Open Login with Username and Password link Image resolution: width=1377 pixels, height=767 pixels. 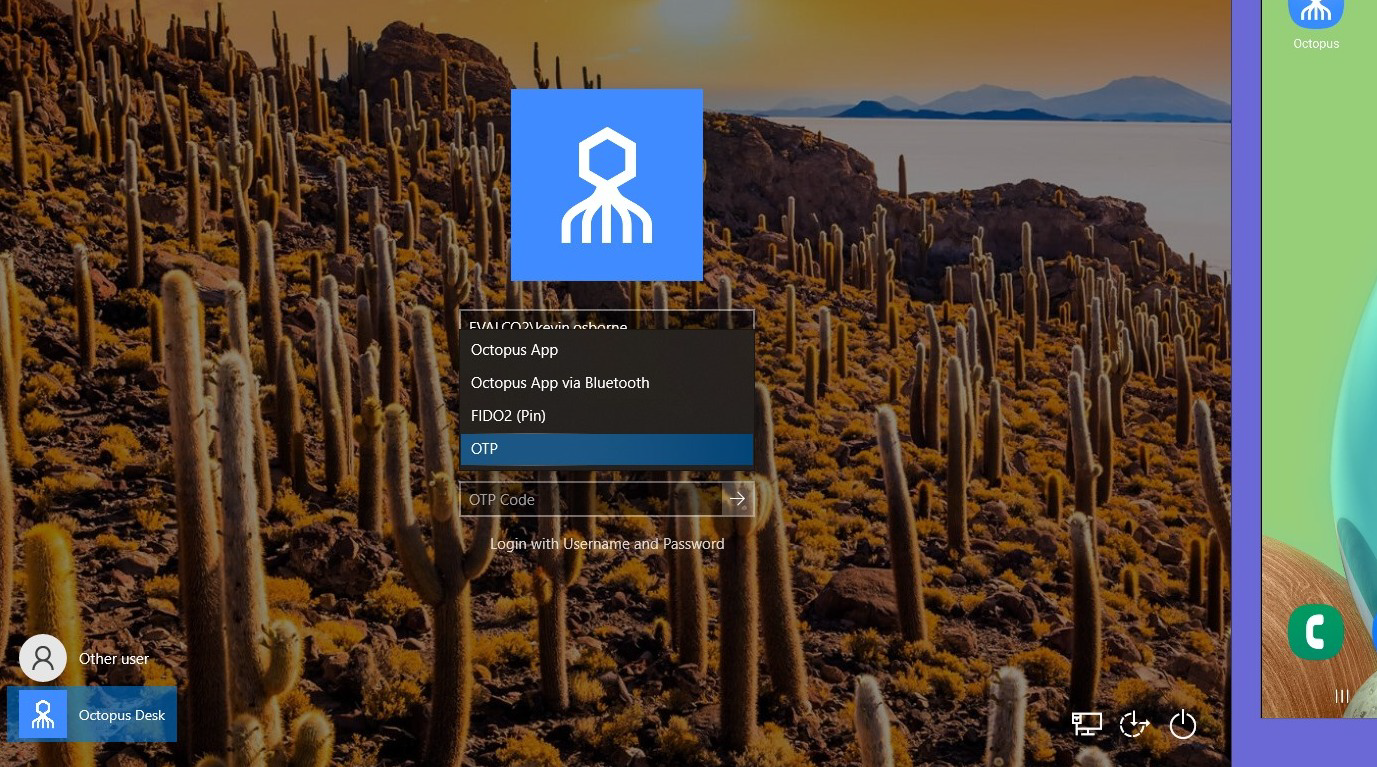[607, 544]
